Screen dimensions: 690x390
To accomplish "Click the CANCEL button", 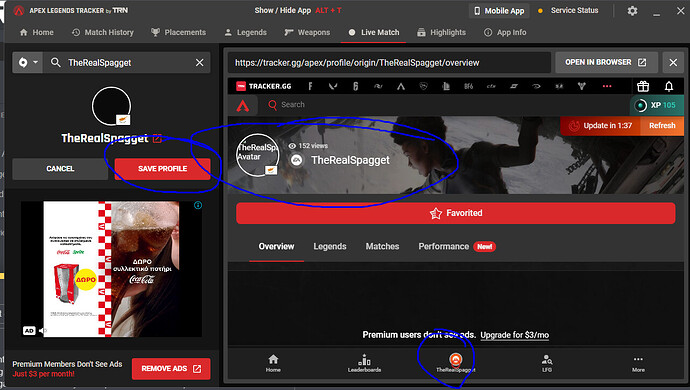I will pos(60,169).
